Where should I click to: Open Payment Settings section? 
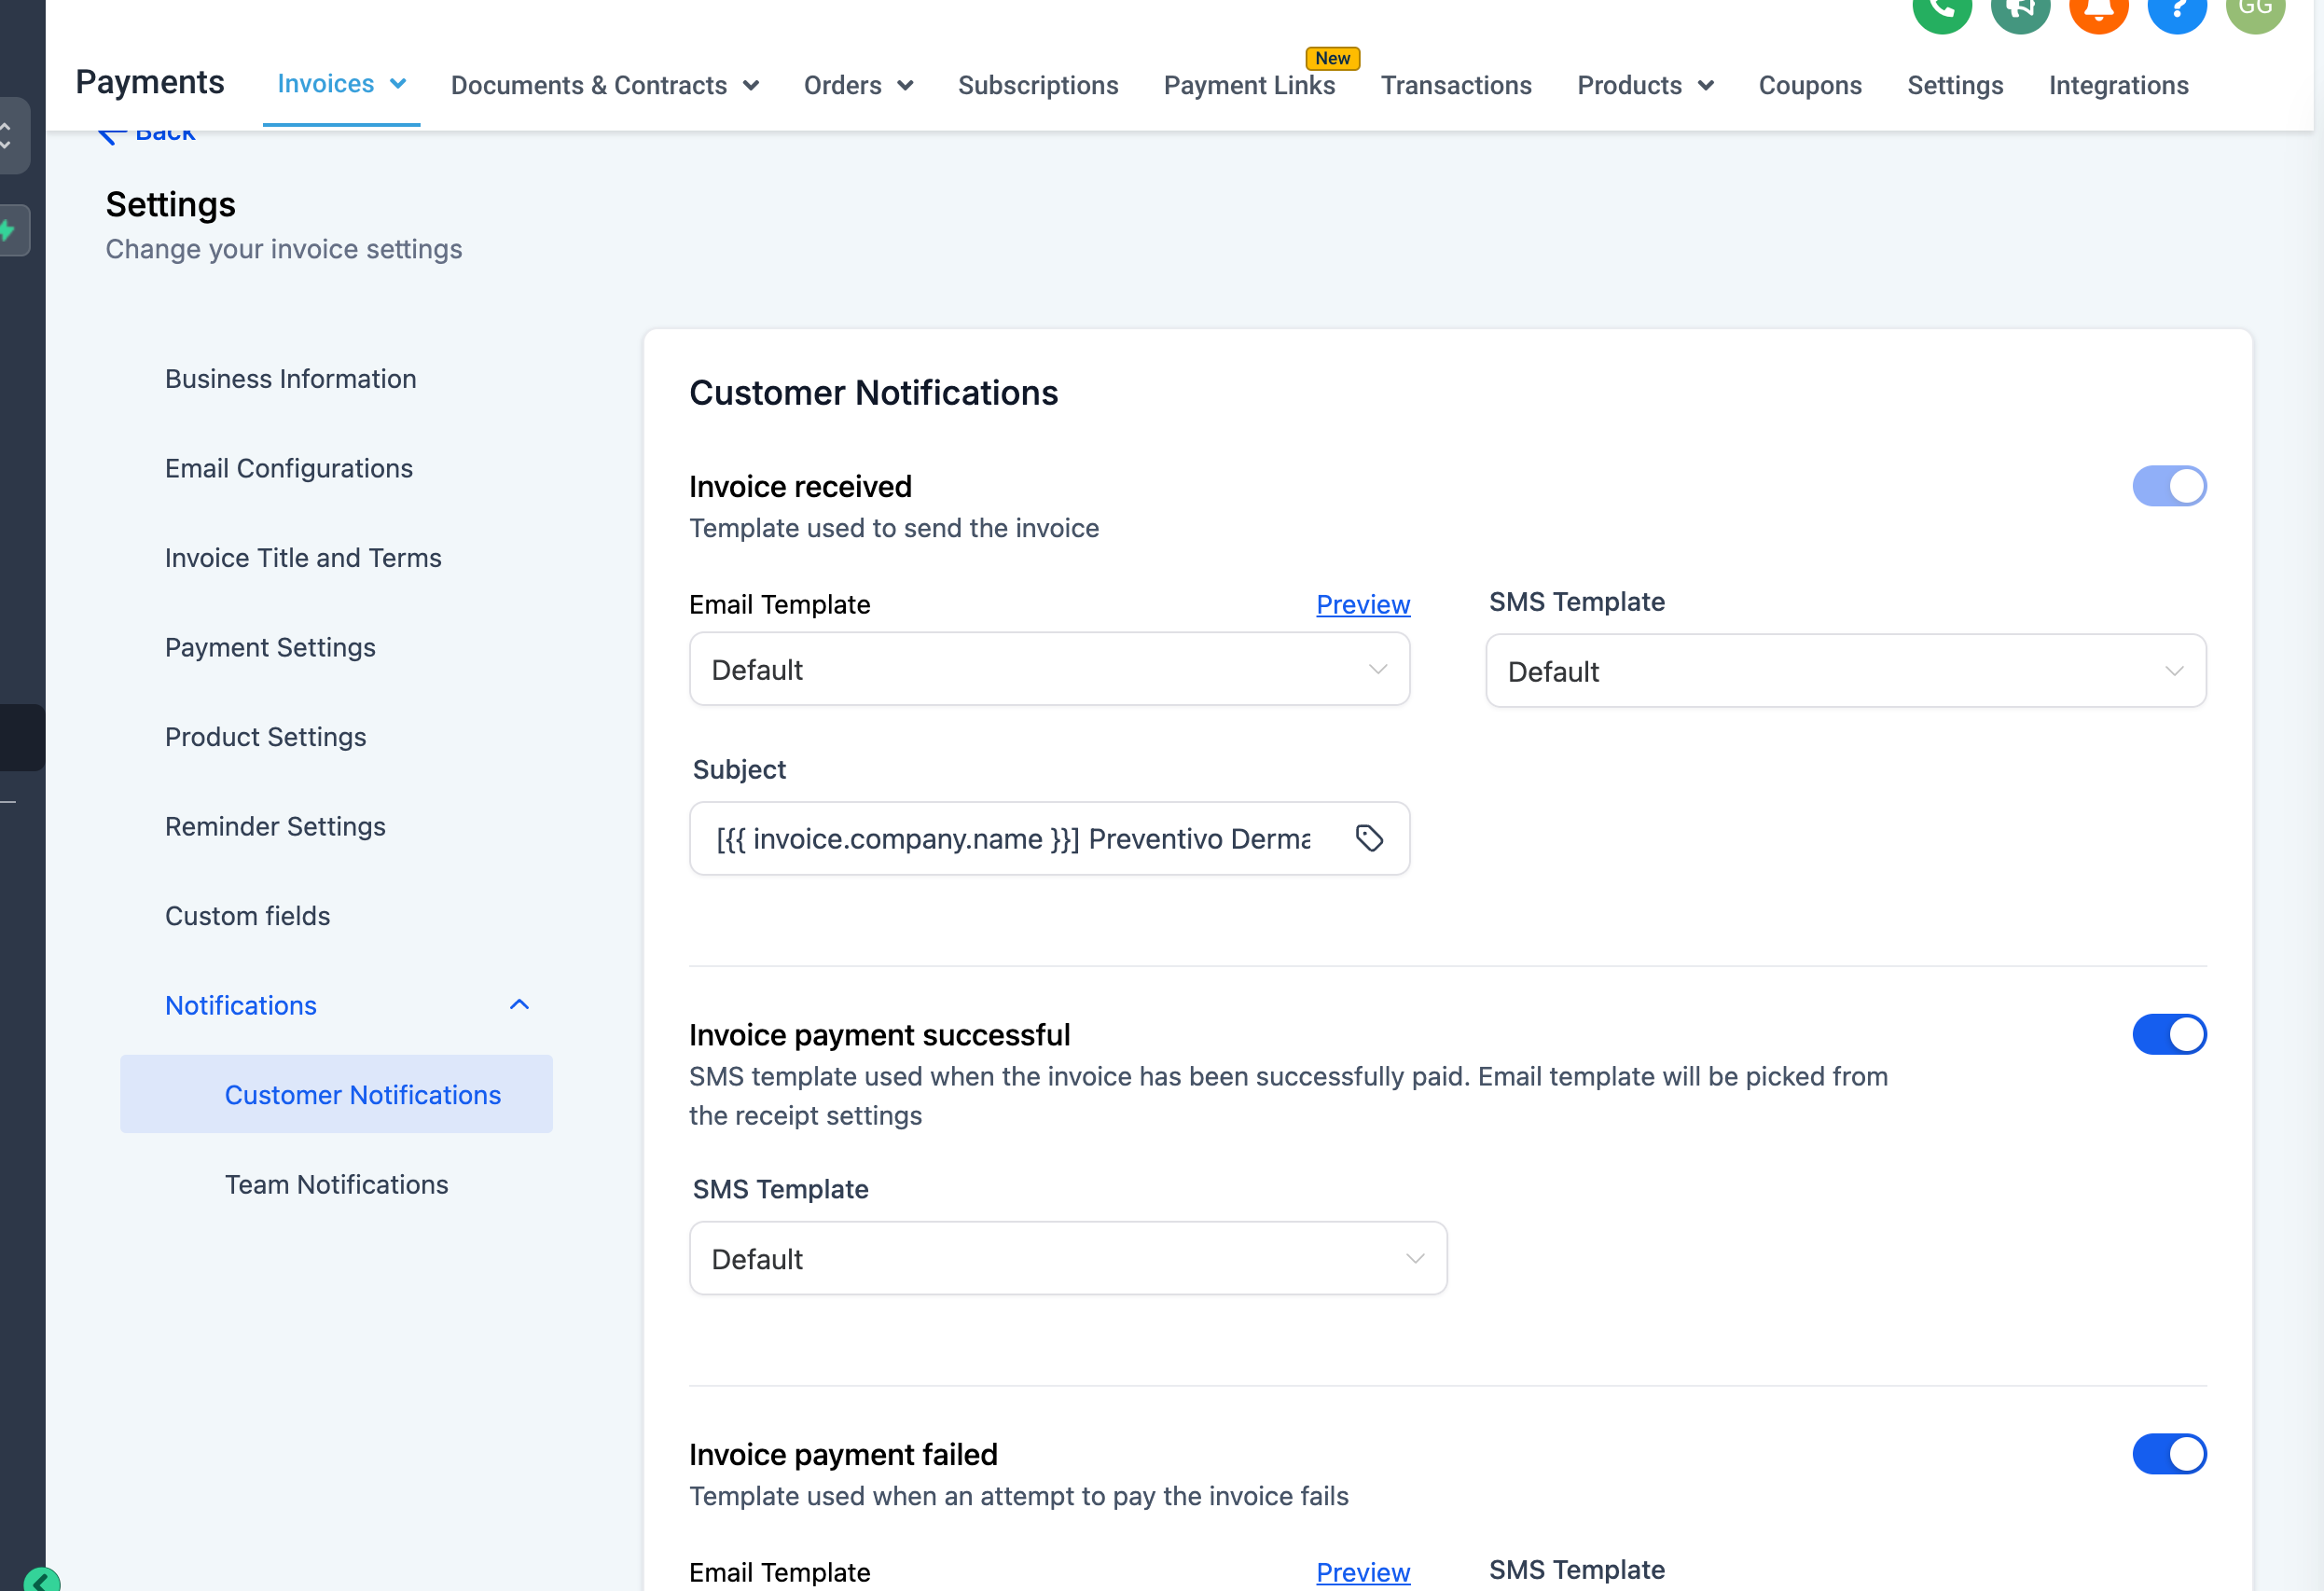pyautogui.click(x=270, y=647)
